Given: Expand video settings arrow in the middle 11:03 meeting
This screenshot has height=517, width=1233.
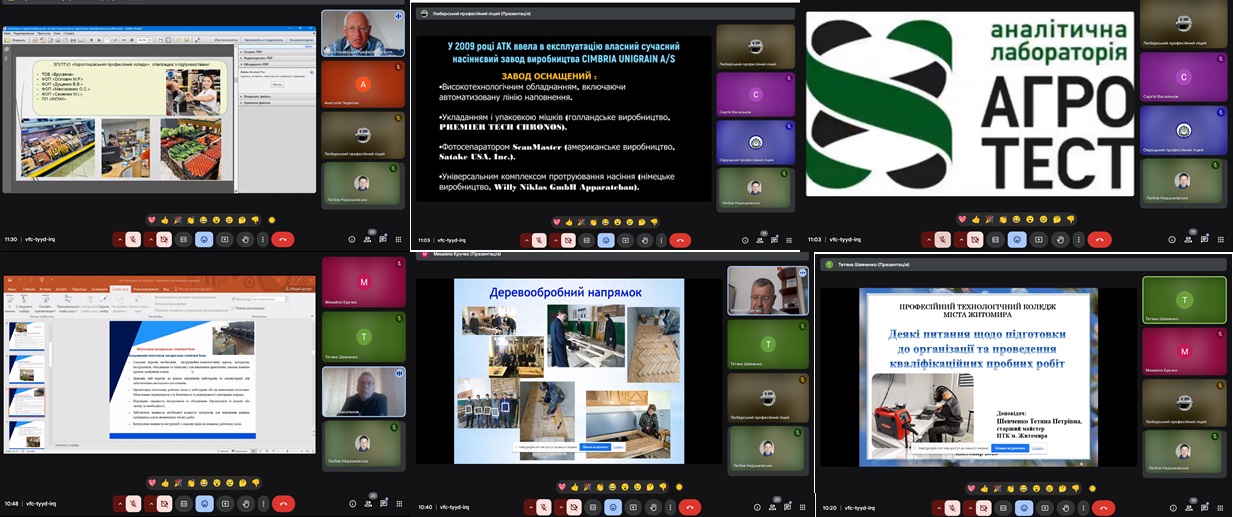Looking at the screenshot, I should click(556, 240).
